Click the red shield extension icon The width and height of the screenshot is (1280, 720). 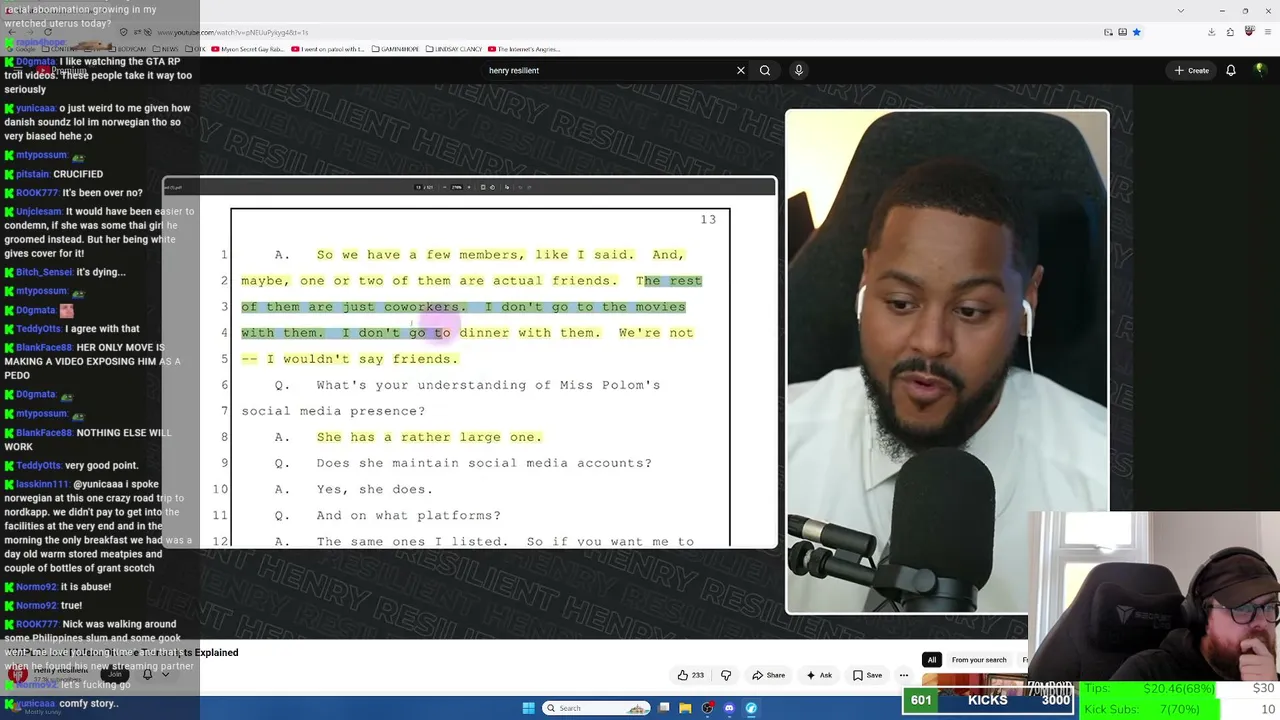(1250, 32)
